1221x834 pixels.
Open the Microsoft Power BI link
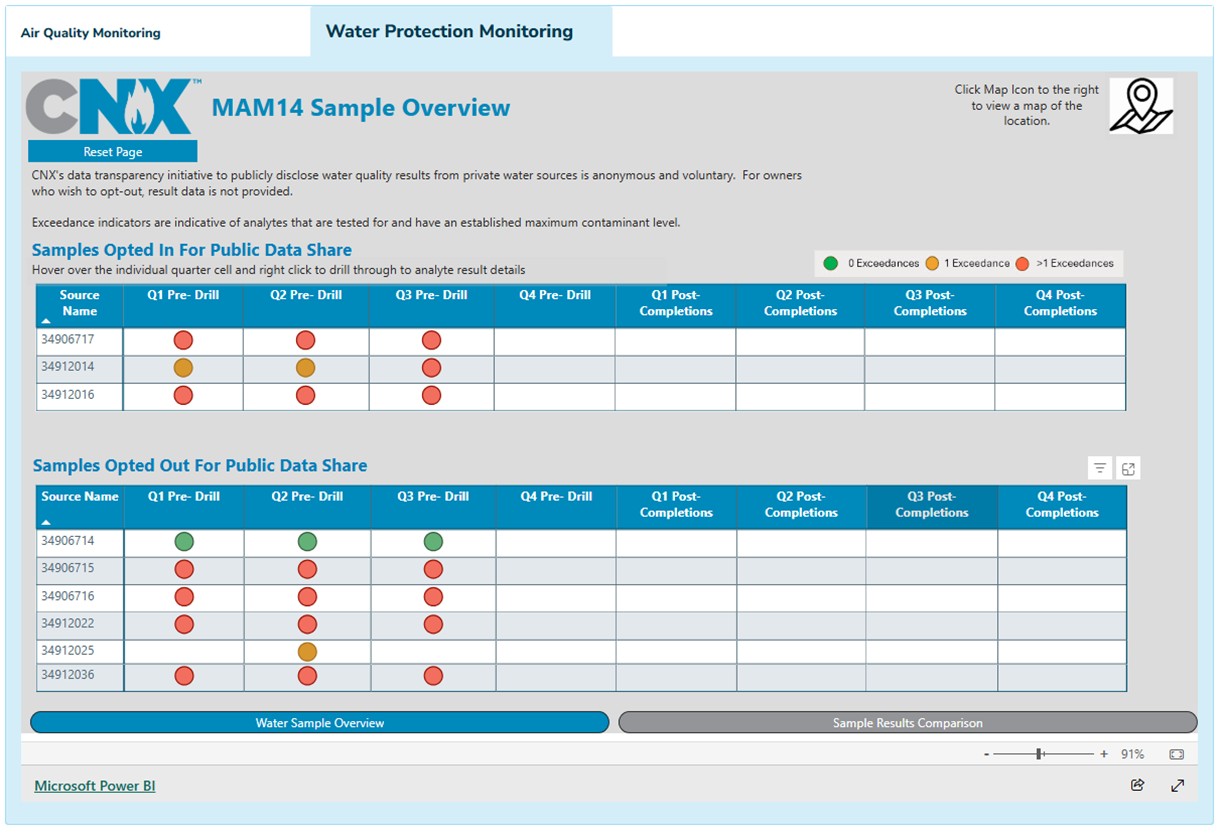pyautogui.click(x=95, y=786)
